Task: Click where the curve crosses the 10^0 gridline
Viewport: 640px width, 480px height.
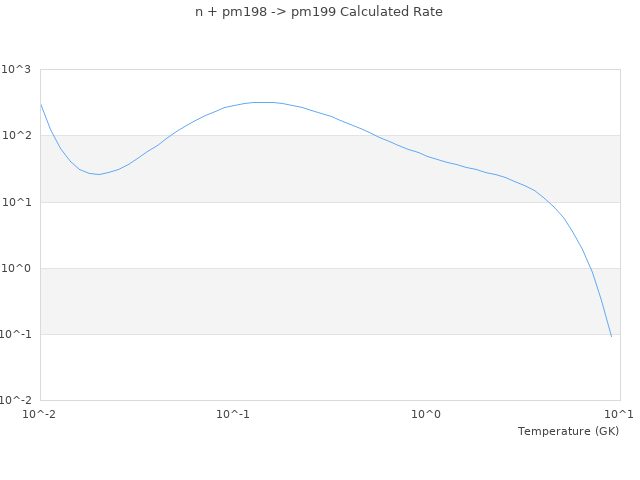Action: [590, 268]
